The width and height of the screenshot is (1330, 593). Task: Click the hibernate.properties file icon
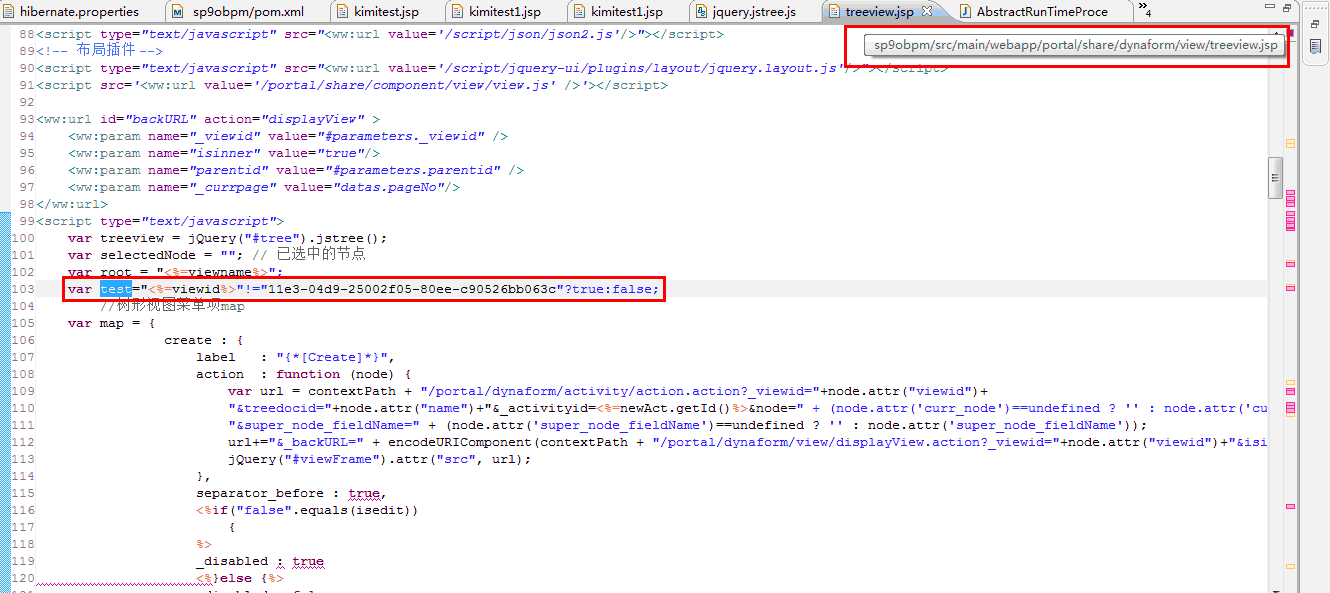[x=10, y=12]
